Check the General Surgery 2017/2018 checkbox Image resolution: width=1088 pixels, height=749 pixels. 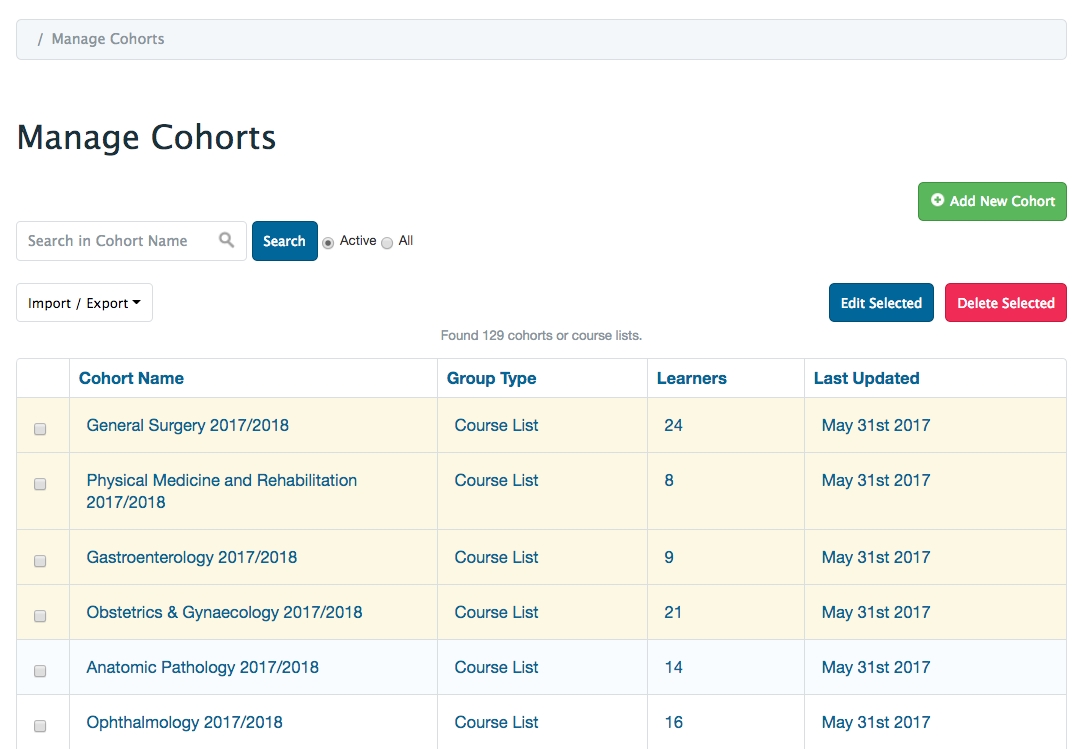[40, 429]
